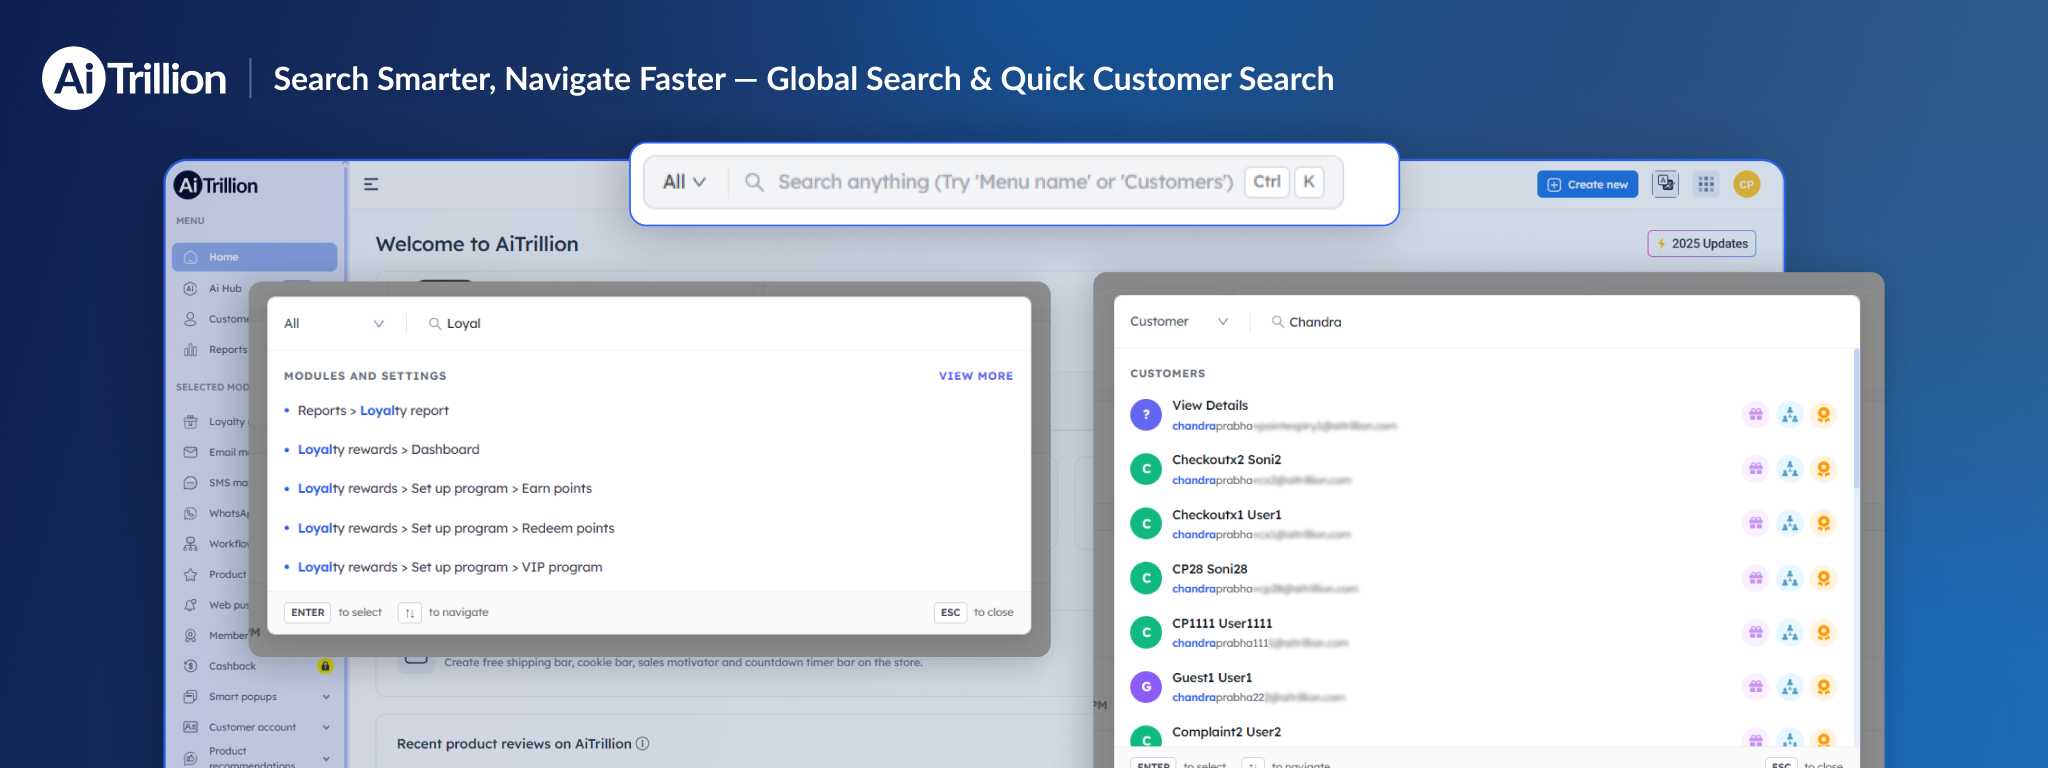
Task: Open Smart popups in the sidebar menu
Action: pyautogui.click(x=242, y=697)
